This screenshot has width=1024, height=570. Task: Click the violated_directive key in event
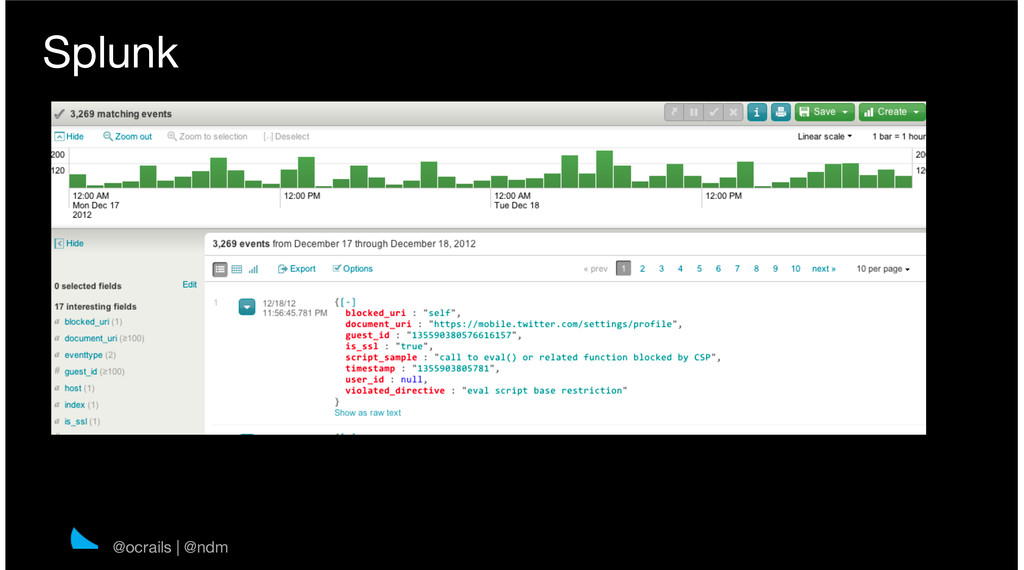coord(395,391)
